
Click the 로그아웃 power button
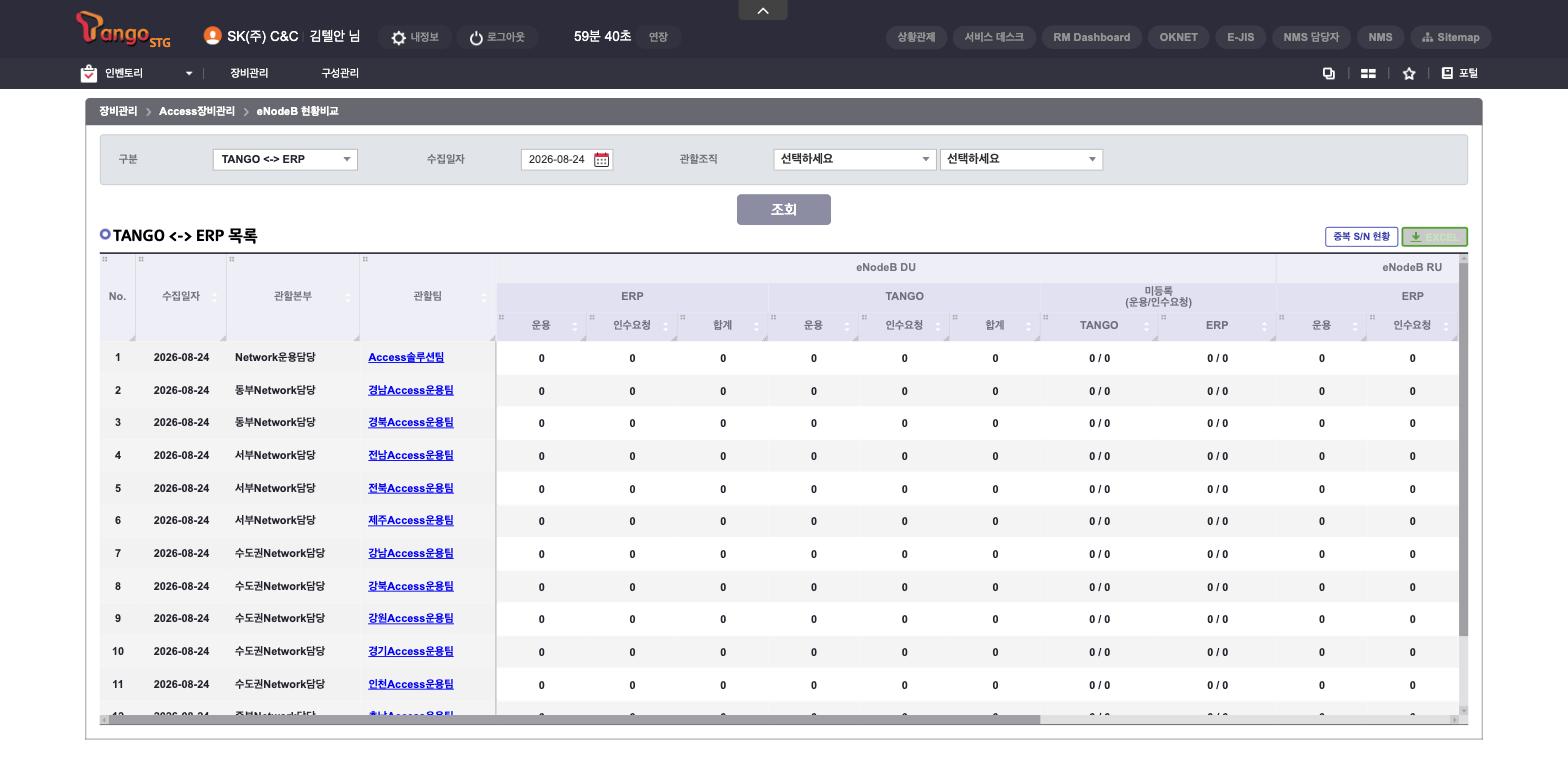point(496,37)
